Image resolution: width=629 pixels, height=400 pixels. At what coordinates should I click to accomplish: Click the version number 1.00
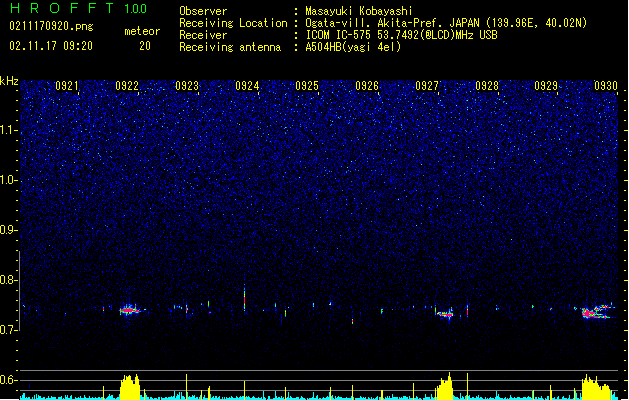136,9
